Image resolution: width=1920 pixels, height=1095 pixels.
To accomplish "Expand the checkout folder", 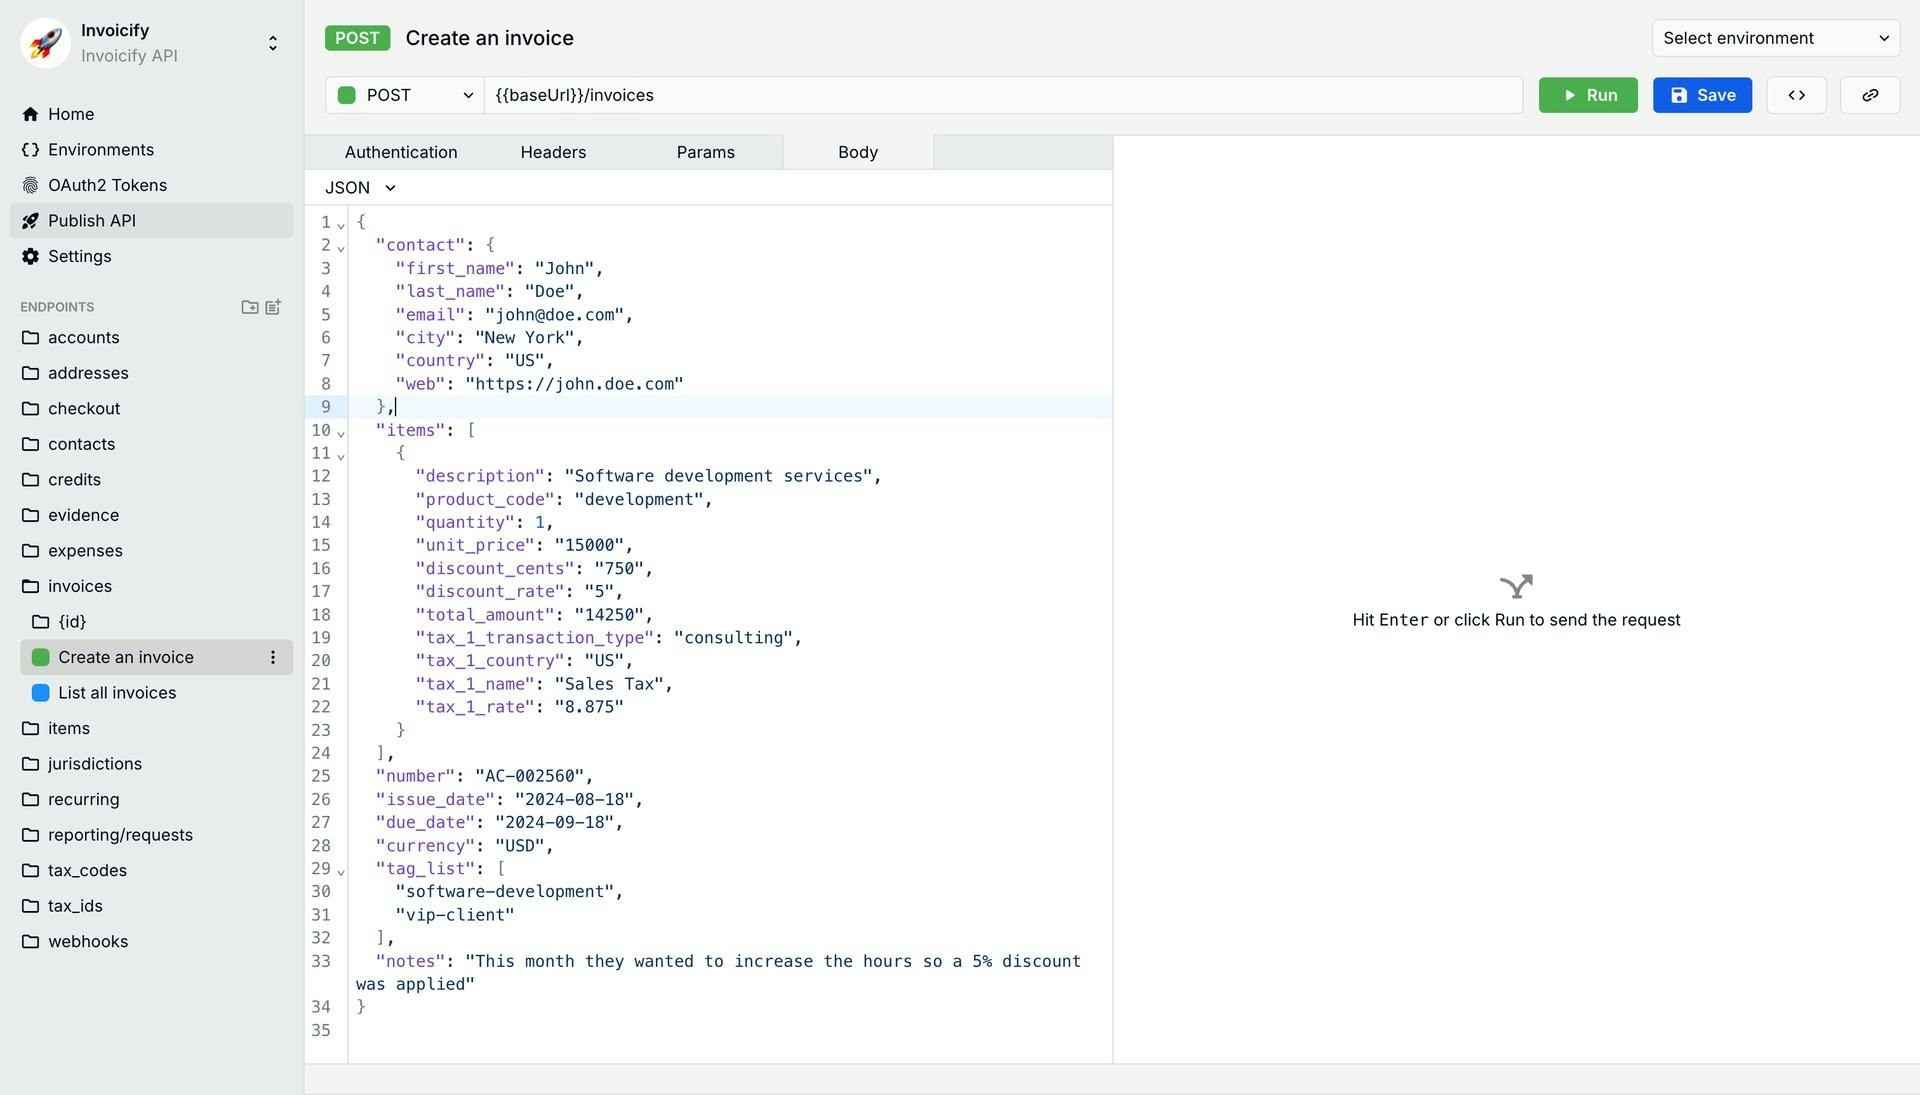I will [x=152, y=409].
